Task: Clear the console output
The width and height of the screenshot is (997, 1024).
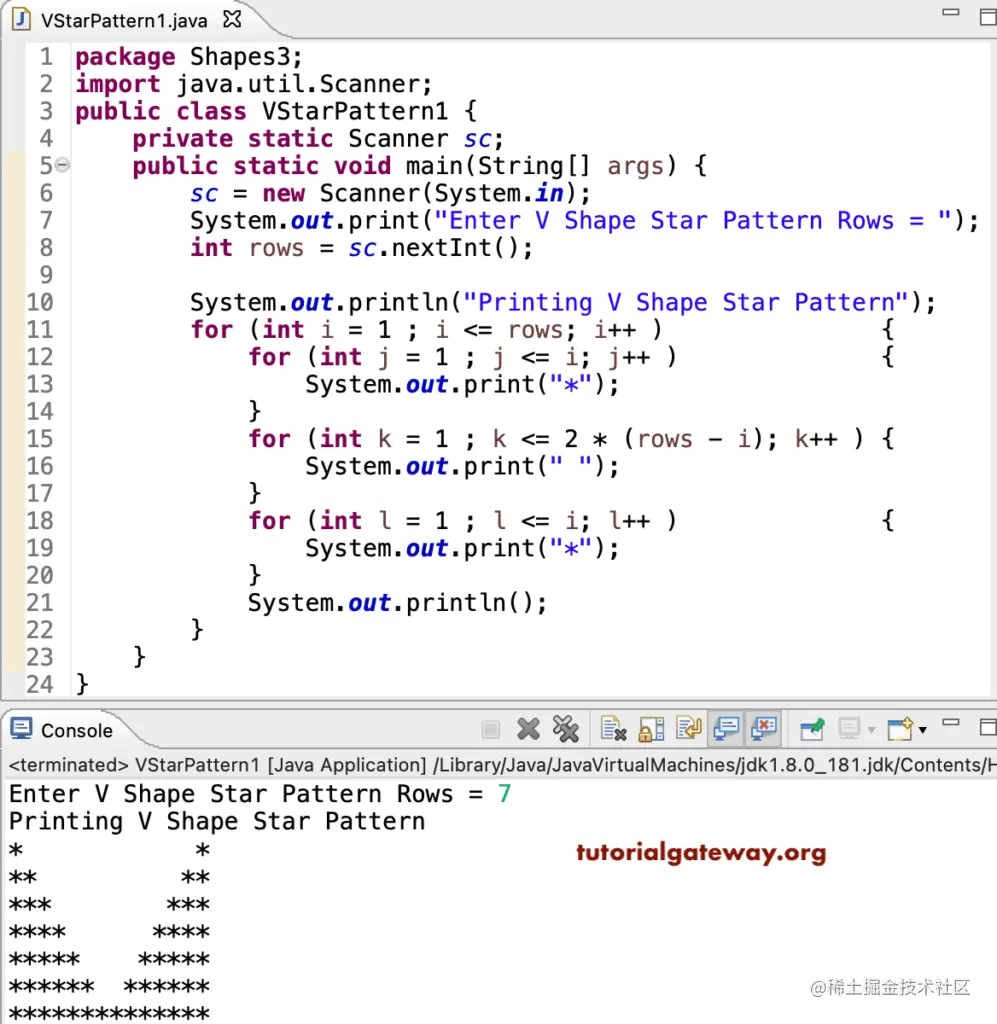Action: 613,729
